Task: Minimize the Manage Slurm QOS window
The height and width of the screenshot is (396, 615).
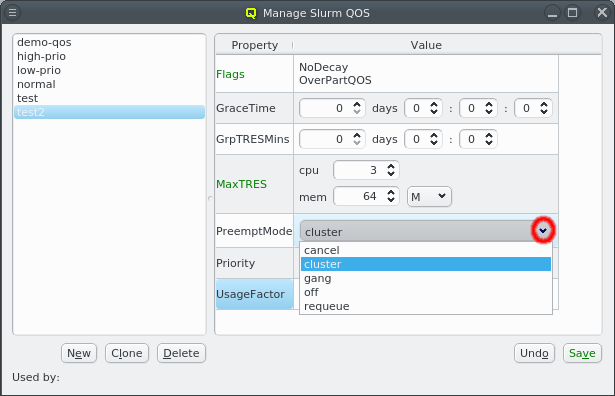Action: coord(552,13)
